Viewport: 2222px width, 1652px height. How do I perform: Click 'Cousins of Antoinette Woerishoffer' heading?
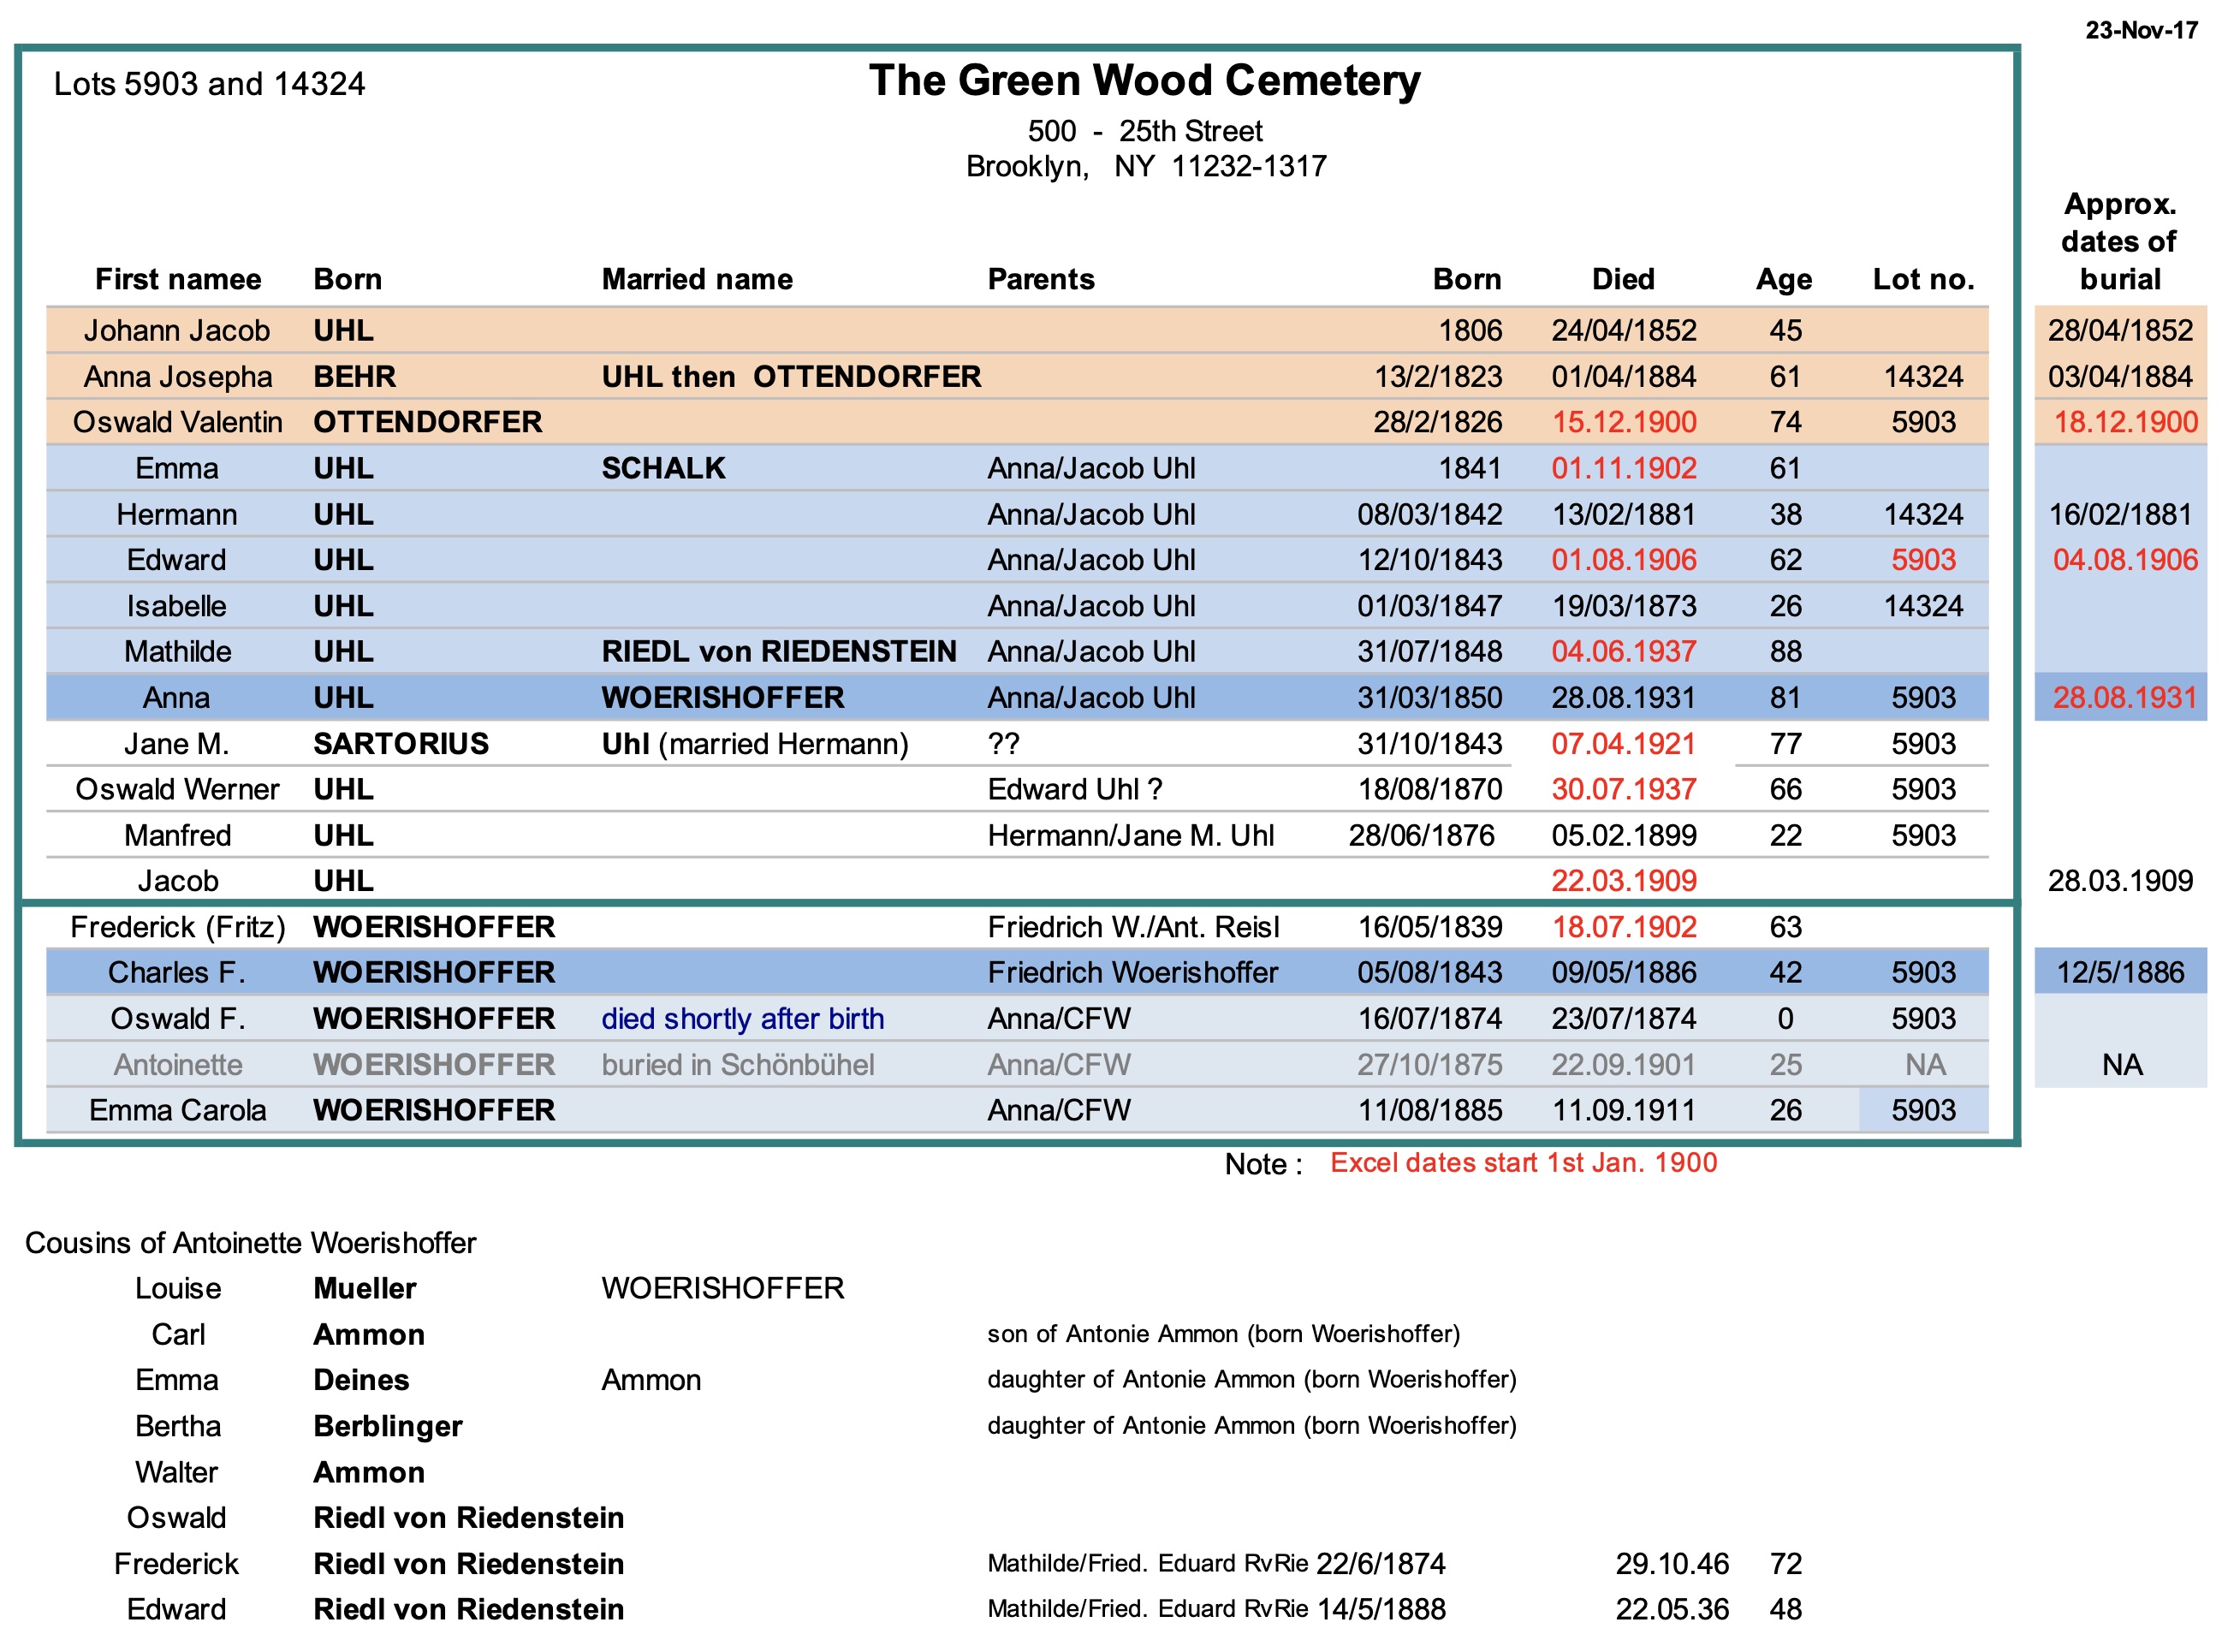250,1242
